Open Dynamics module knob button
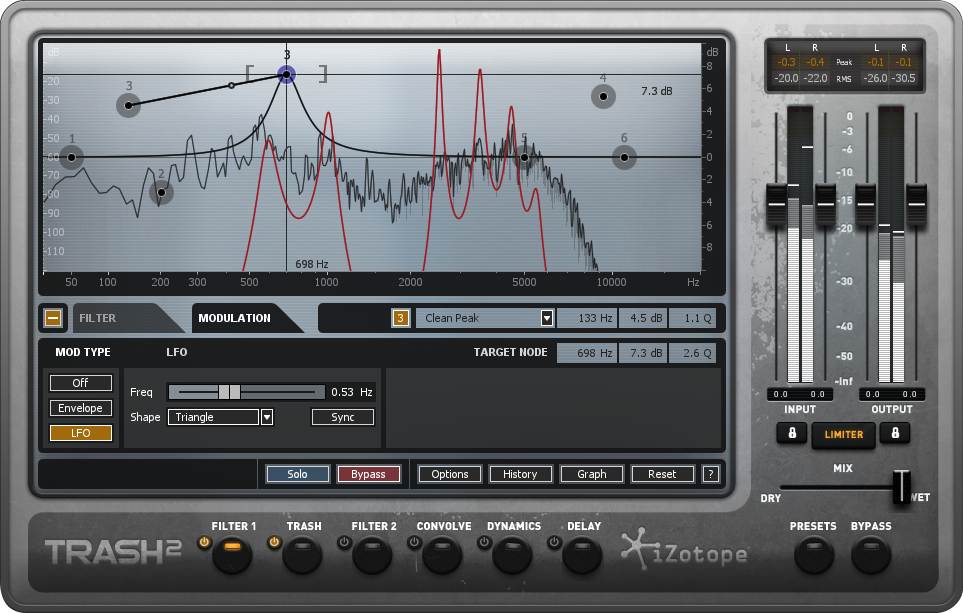 [x=512, y=555]
